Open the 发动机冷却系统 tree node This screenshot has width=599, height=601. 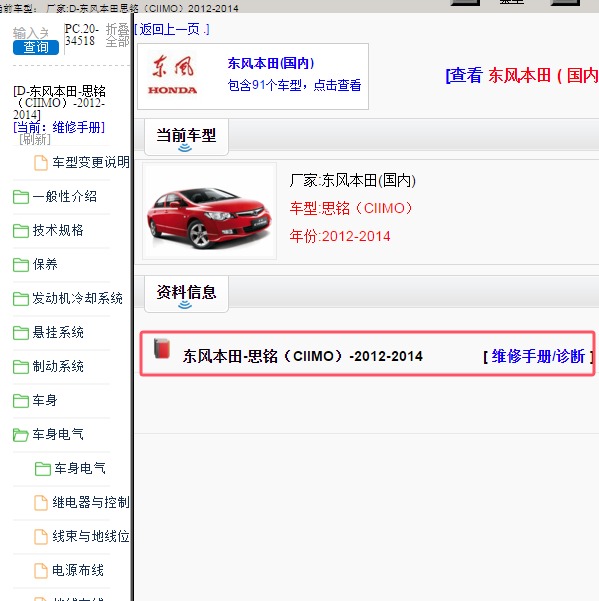[x=77, y=298]
